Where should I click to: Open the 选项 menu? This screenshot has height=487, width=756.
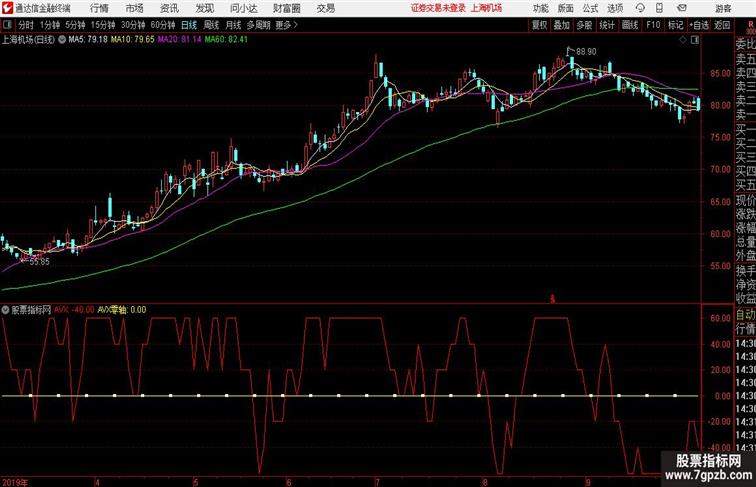coord(615,8)
